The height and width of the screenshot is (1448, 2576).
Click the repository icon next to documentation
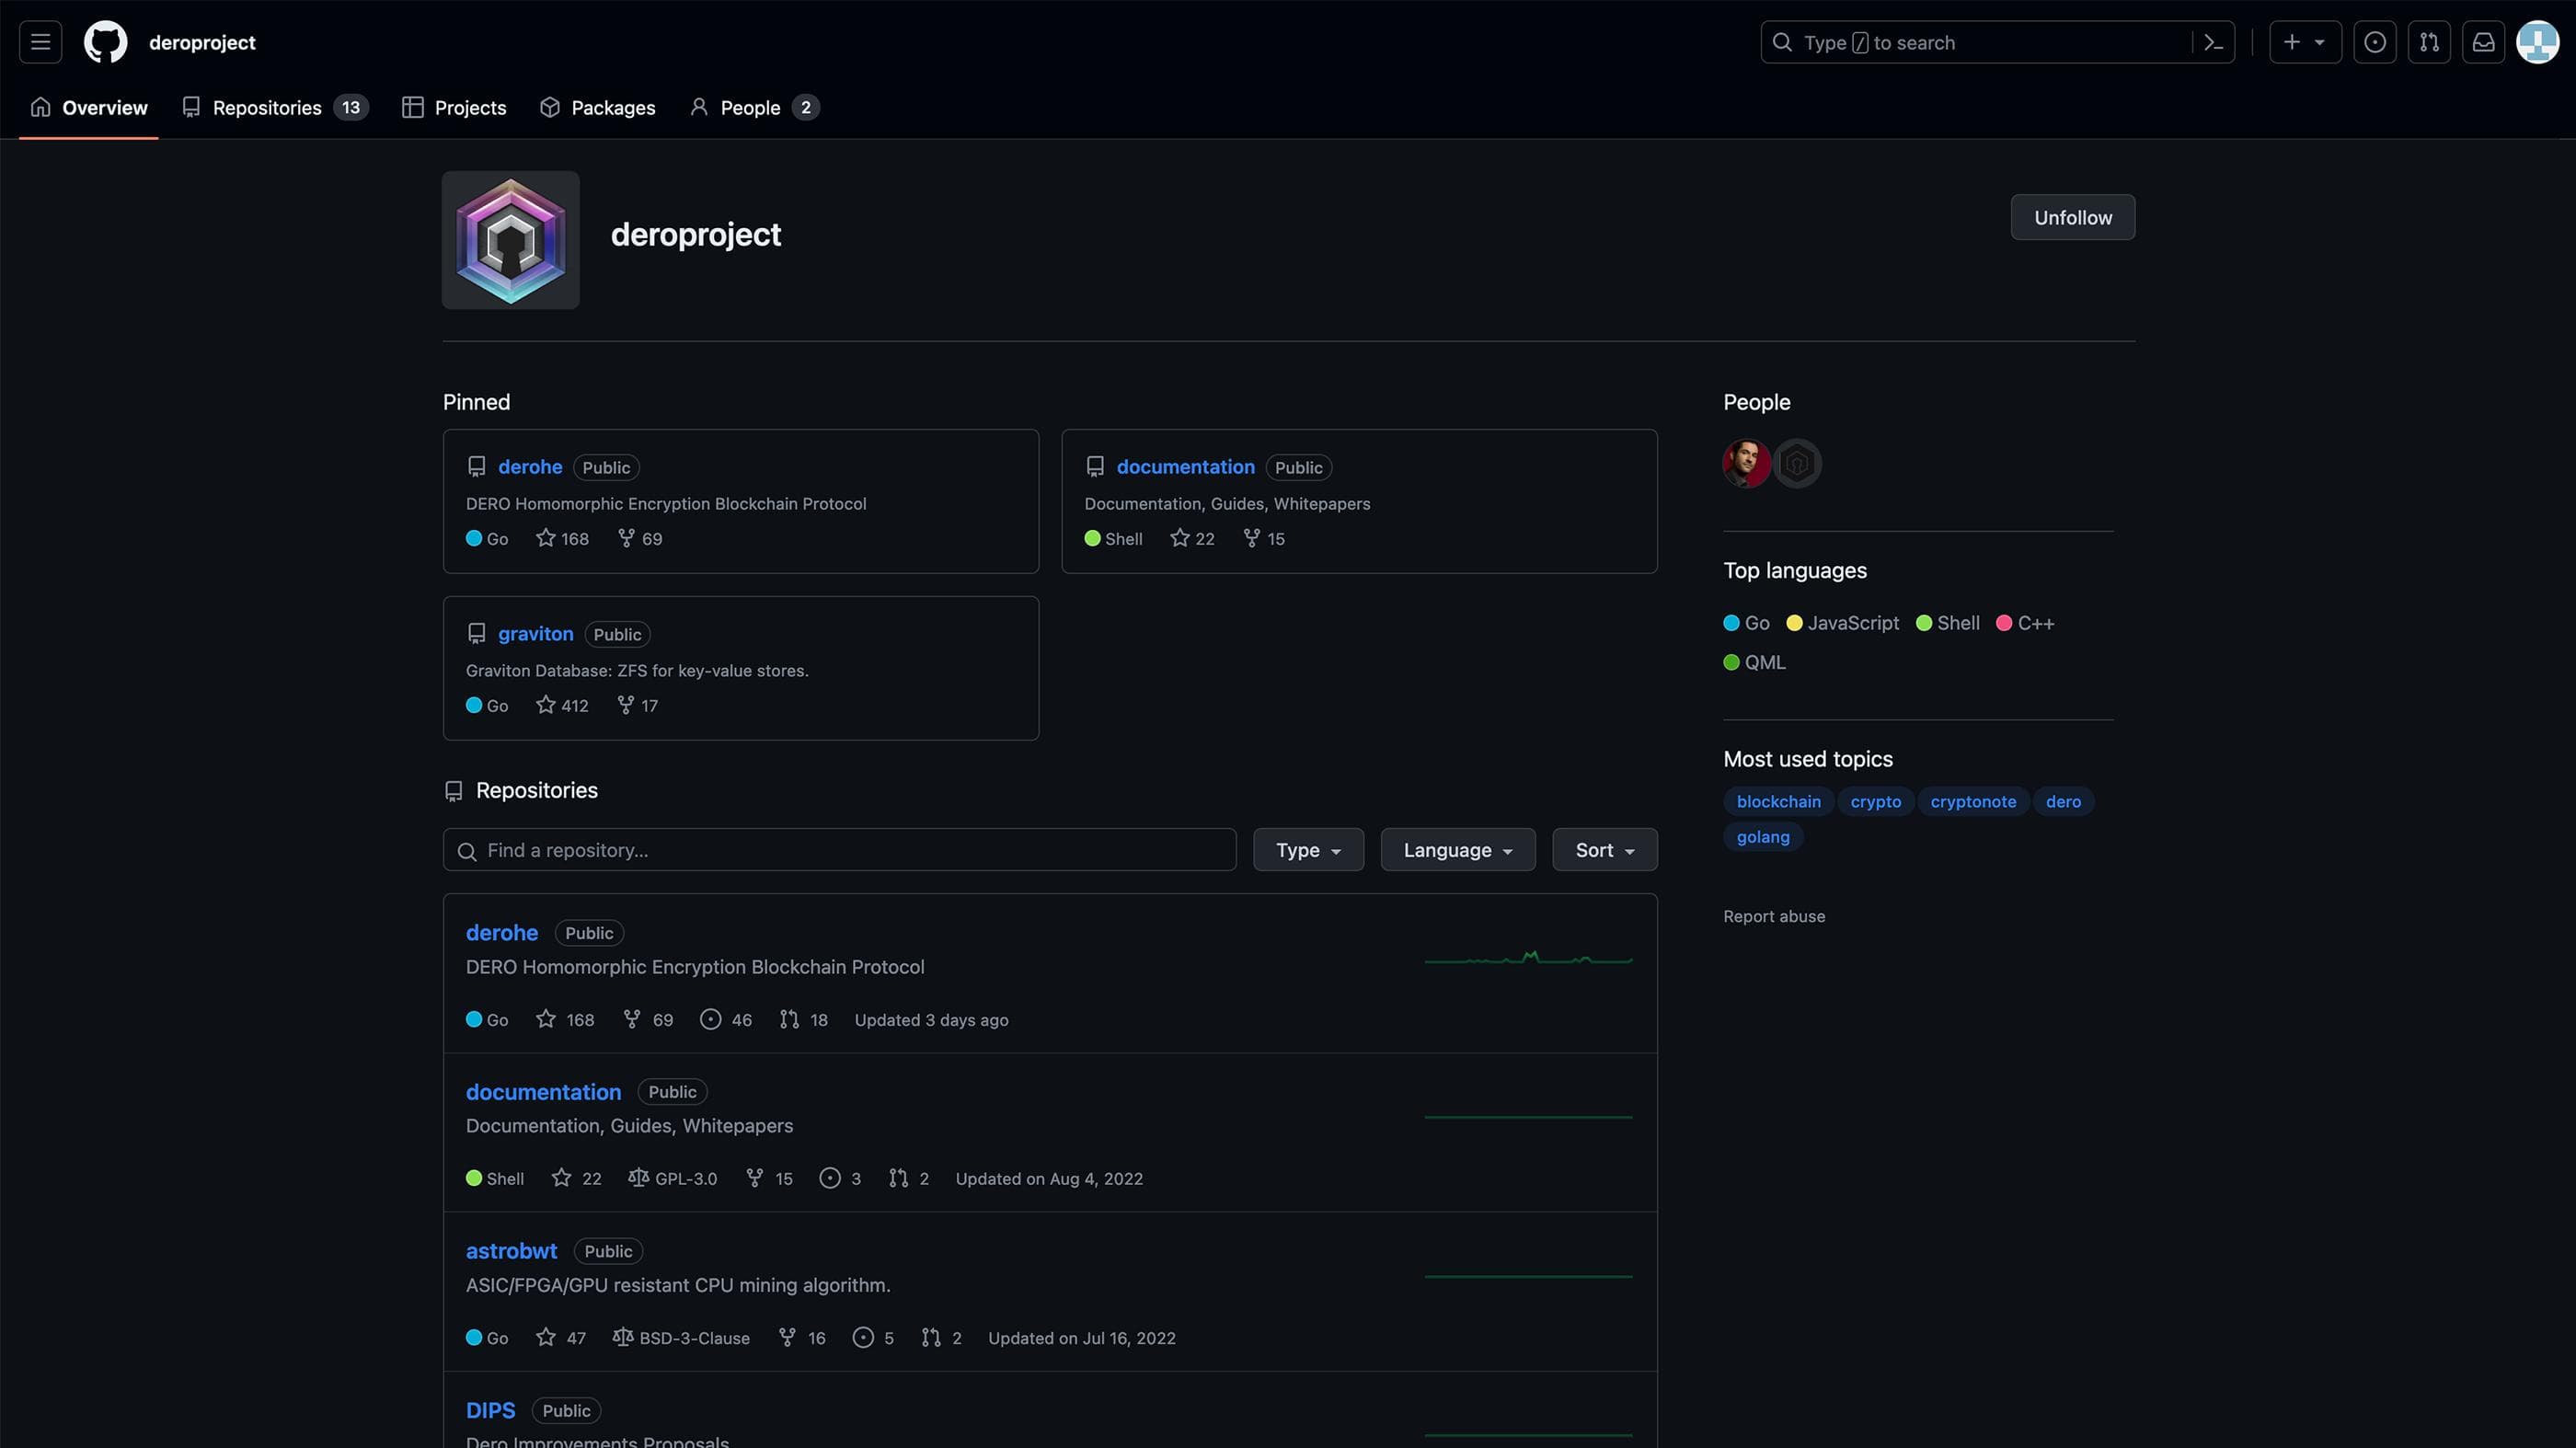click(1093, 467)
